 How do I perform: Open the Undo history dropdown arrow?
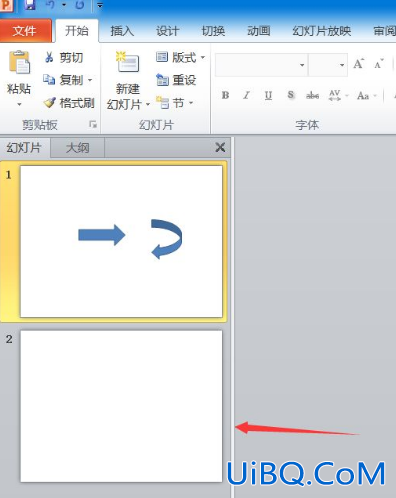click(x=64, y=5)
